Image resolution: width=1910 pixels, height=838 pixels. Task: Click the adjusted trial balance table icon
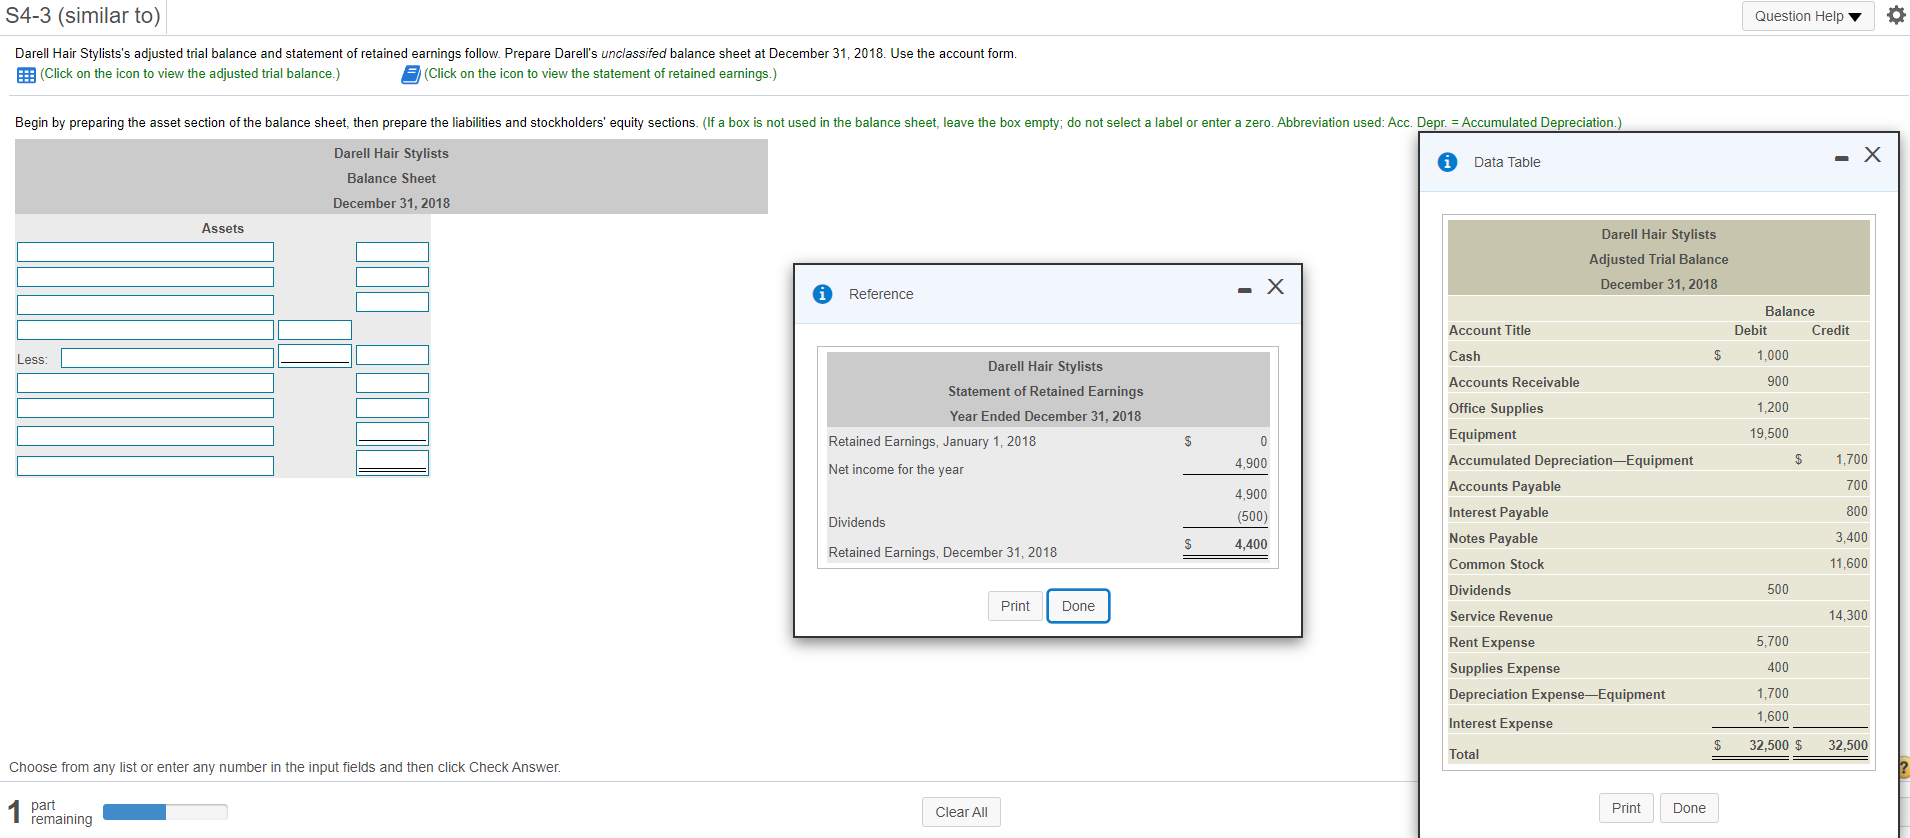(26, 75)
